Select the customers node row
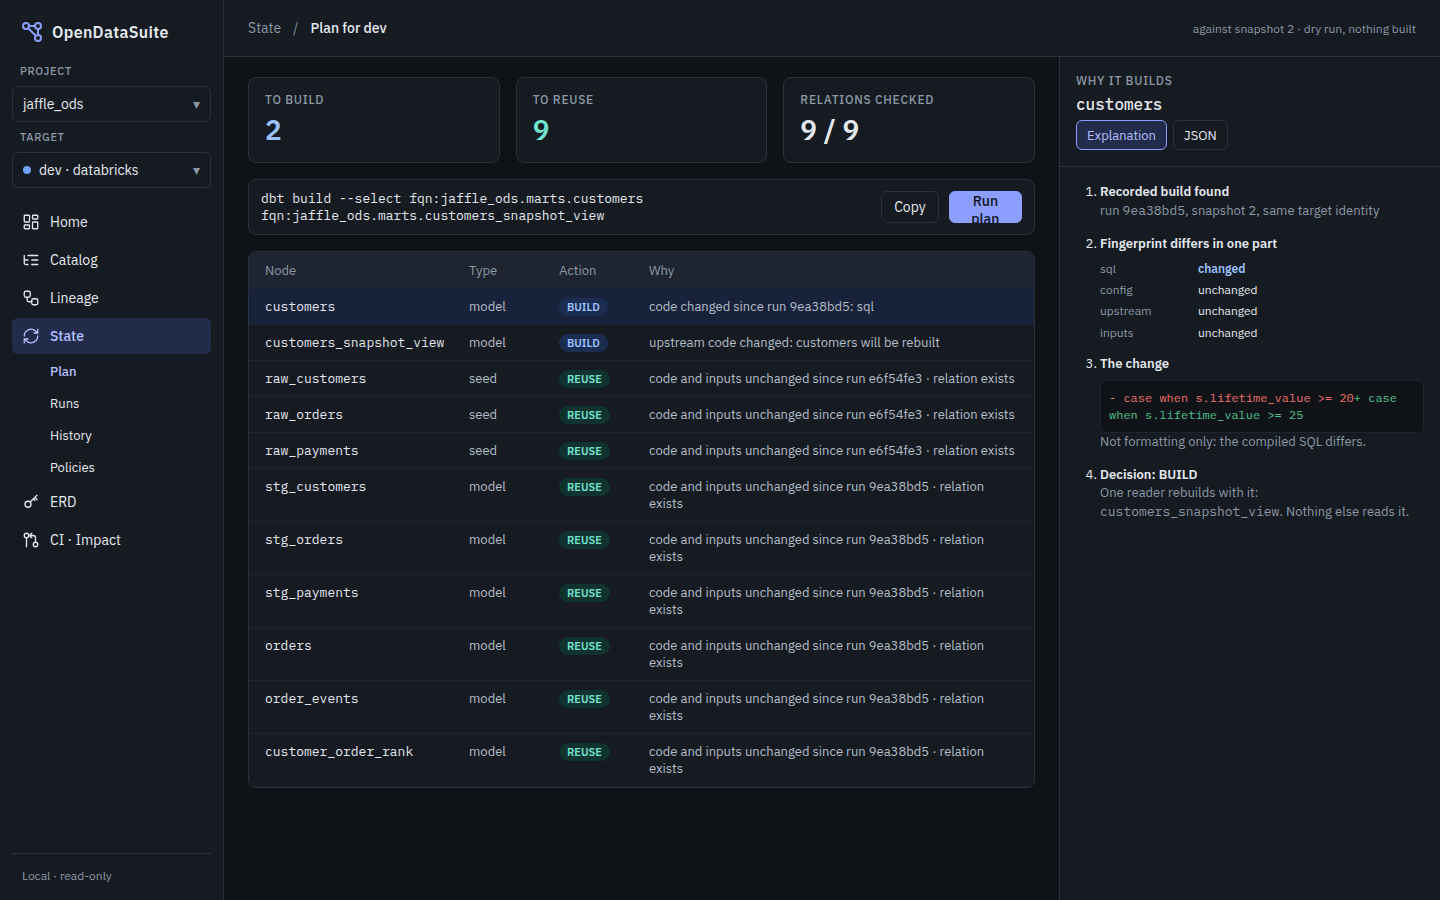Viewport: 1440px width, 900px height. (641, 307)
